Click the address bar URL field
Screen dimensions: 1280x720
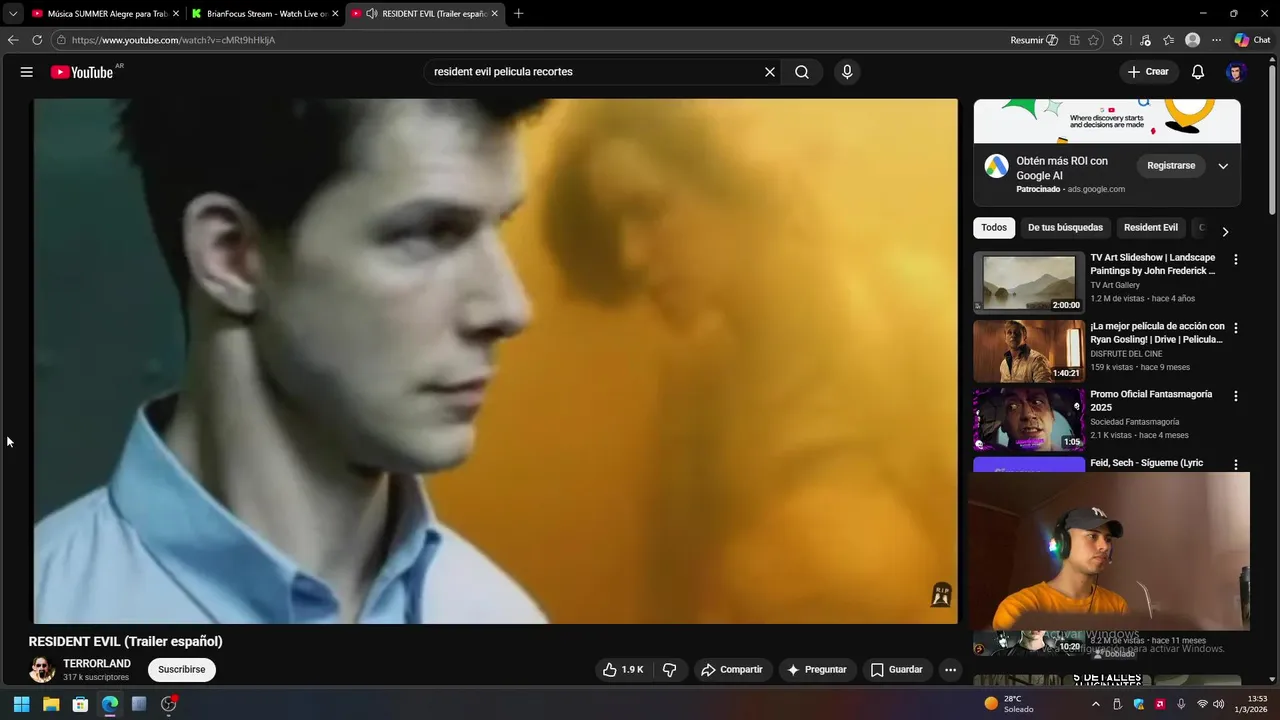tap(530, 40)
